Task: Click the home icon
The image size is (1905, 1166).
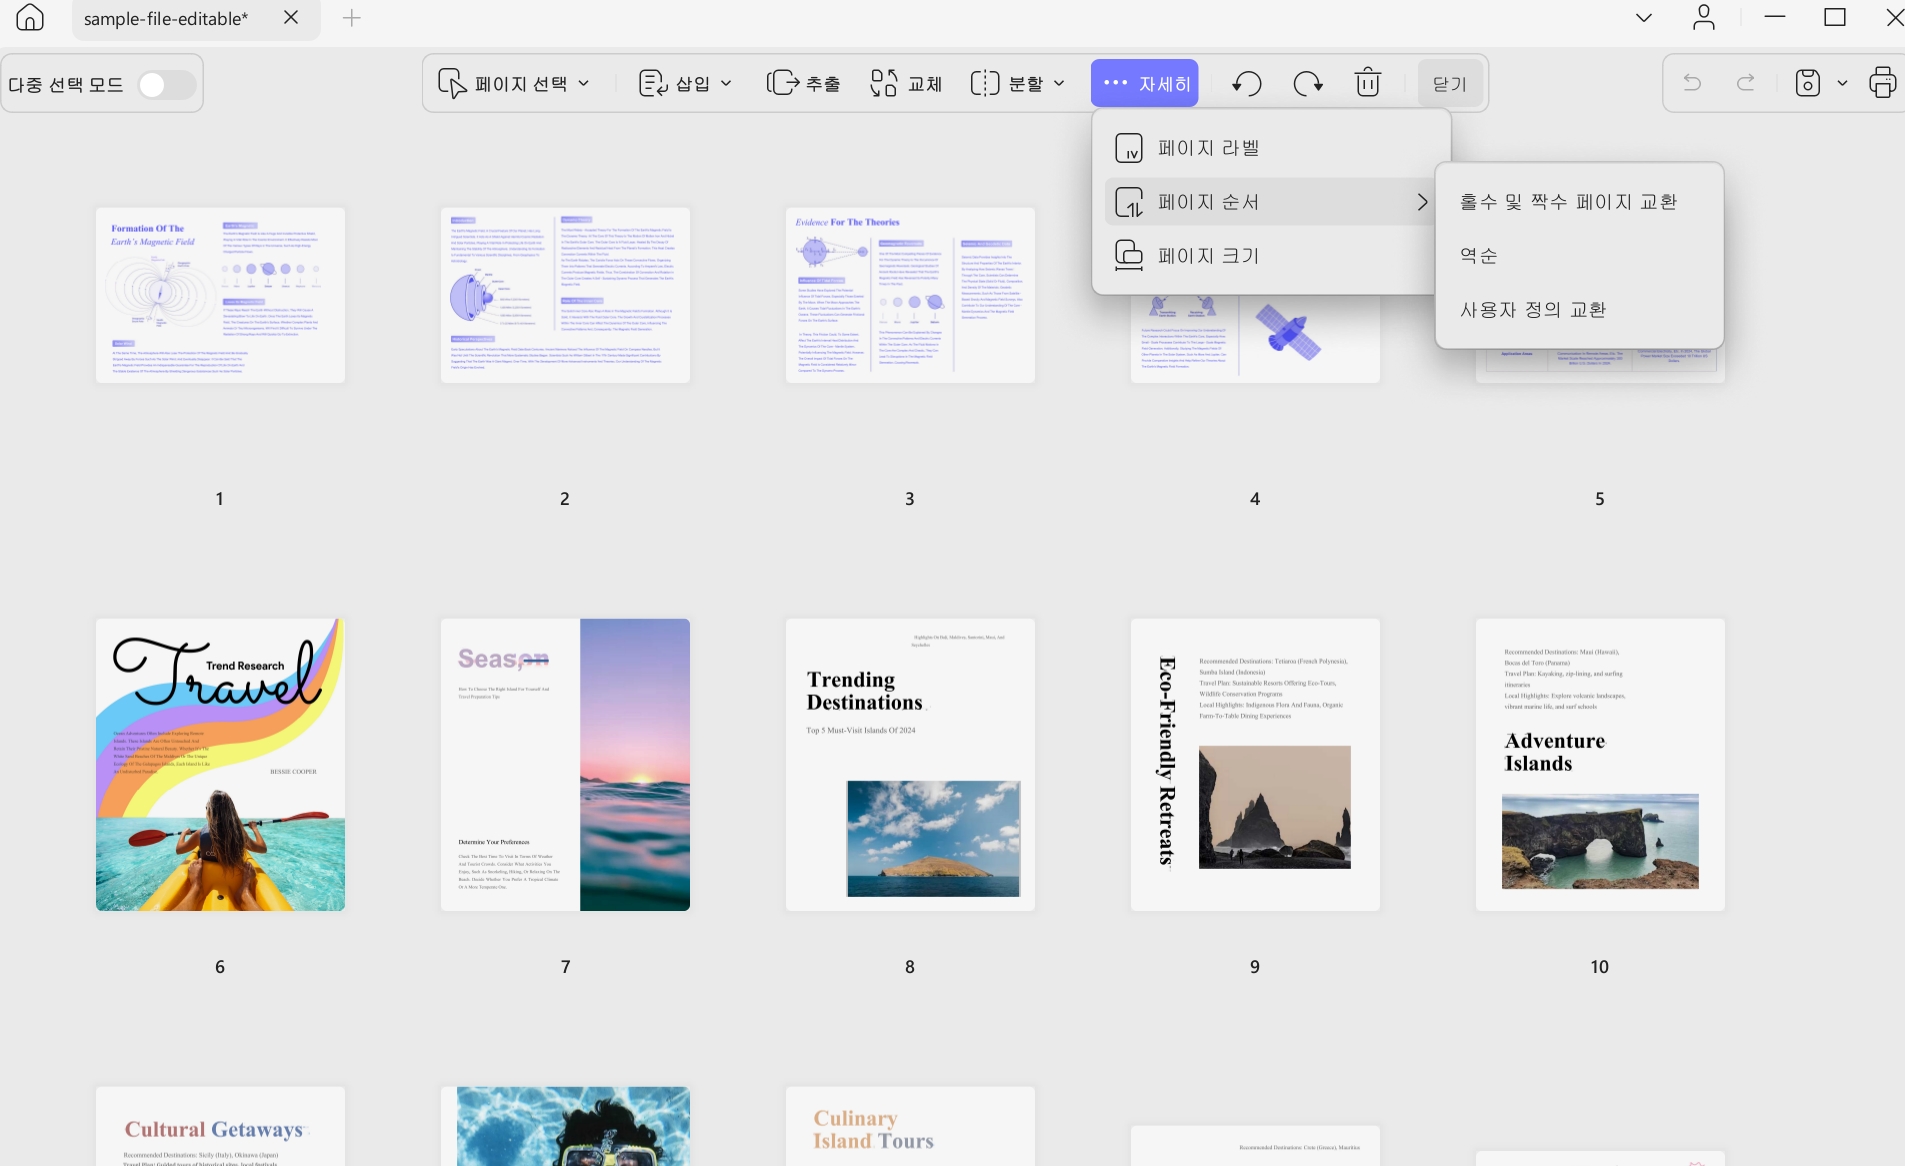Action: tap(30, 18)
